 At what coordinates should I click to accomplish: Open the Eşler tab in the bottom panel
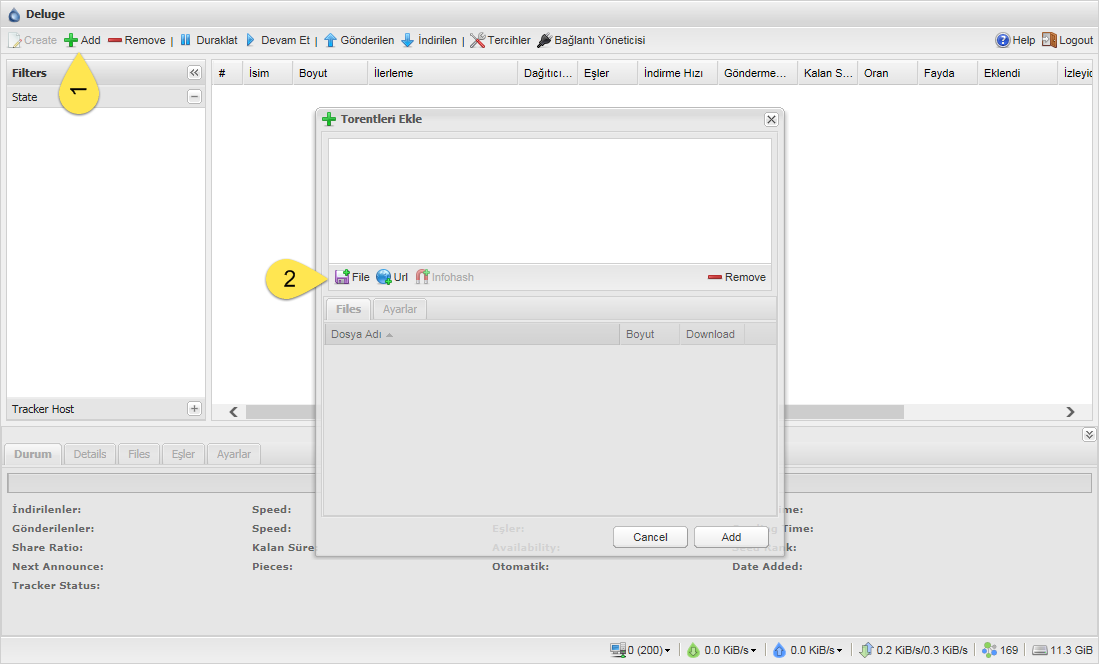pyautogui.click(x=183, y=454)
